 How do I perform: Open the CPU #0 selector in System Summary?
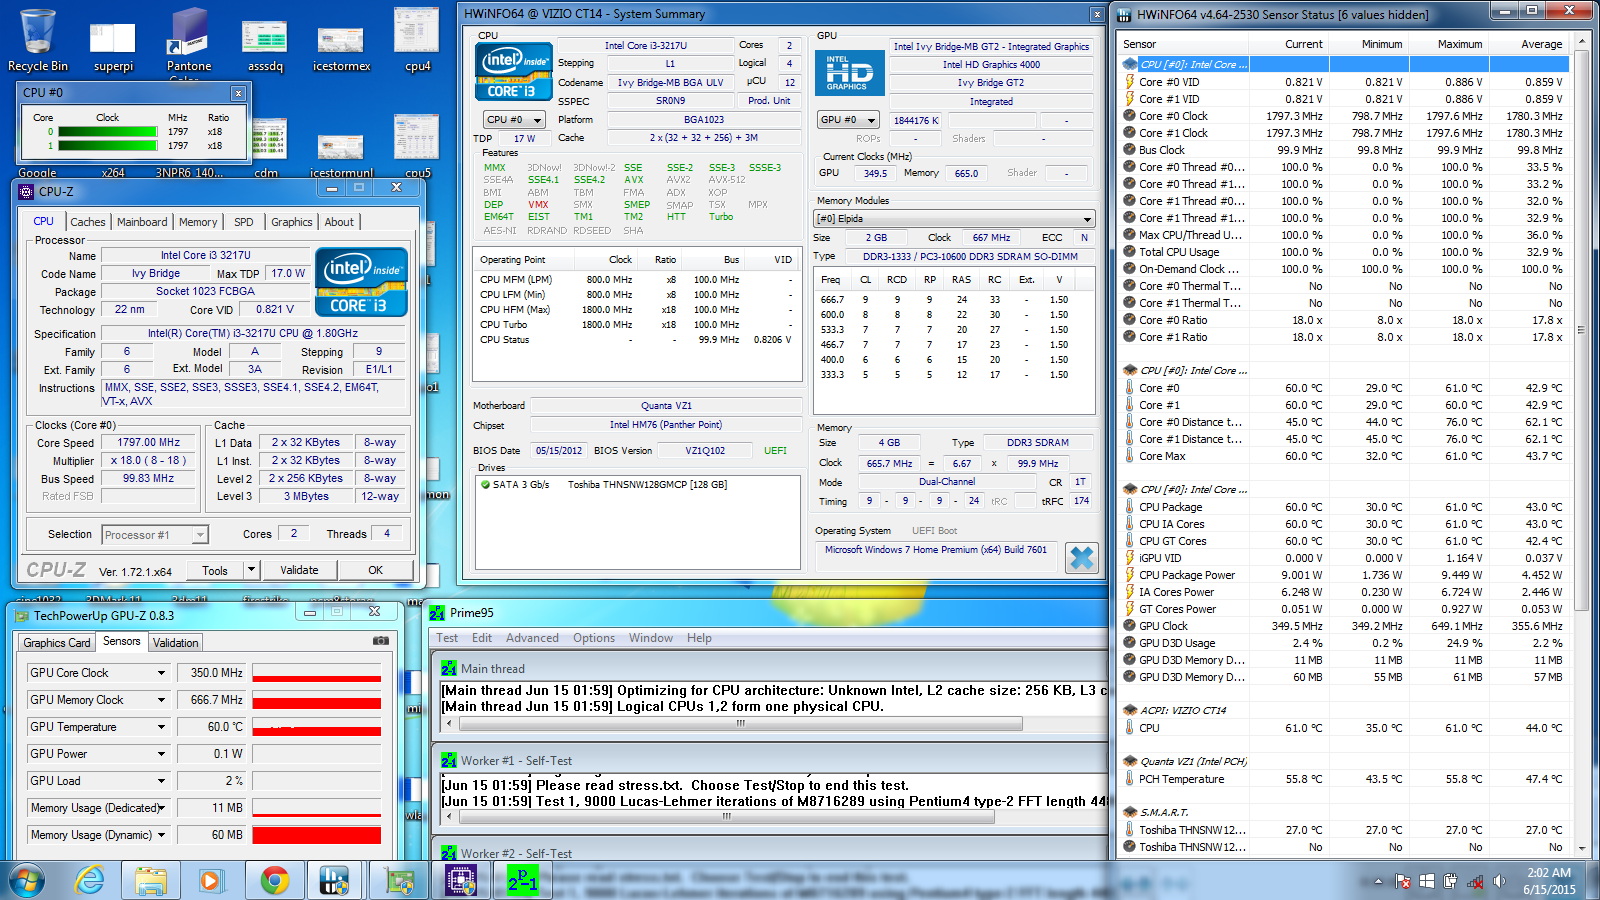point(514,119)
